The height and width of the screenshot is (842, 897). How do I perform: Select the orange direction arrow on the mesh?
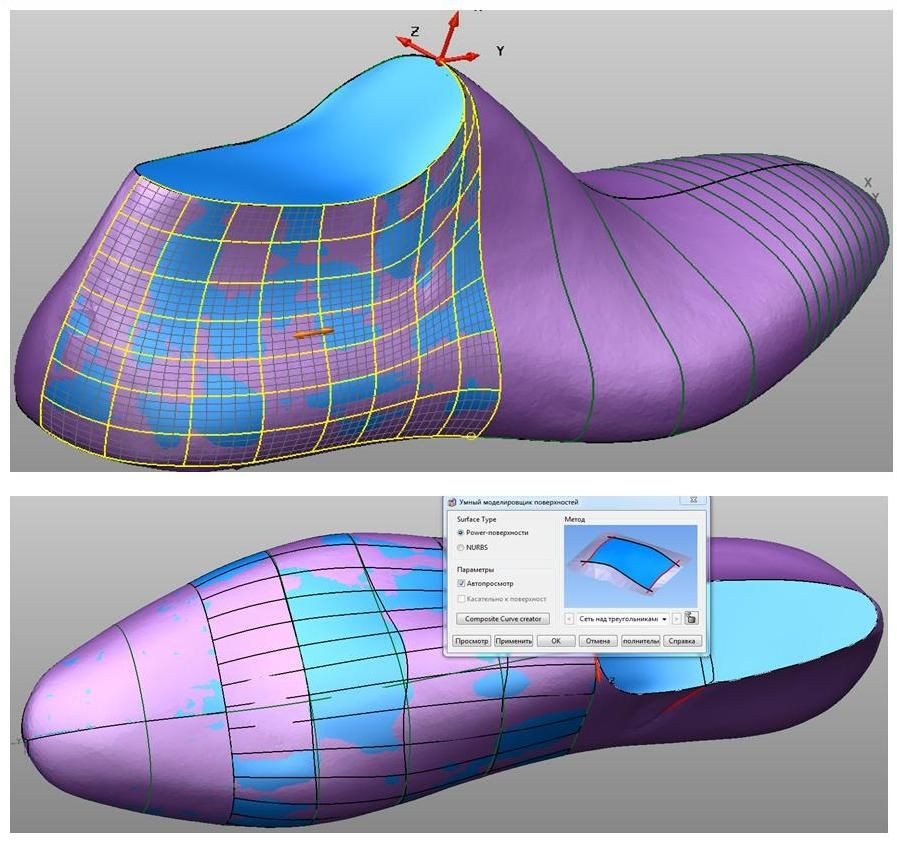coord(314,333)
